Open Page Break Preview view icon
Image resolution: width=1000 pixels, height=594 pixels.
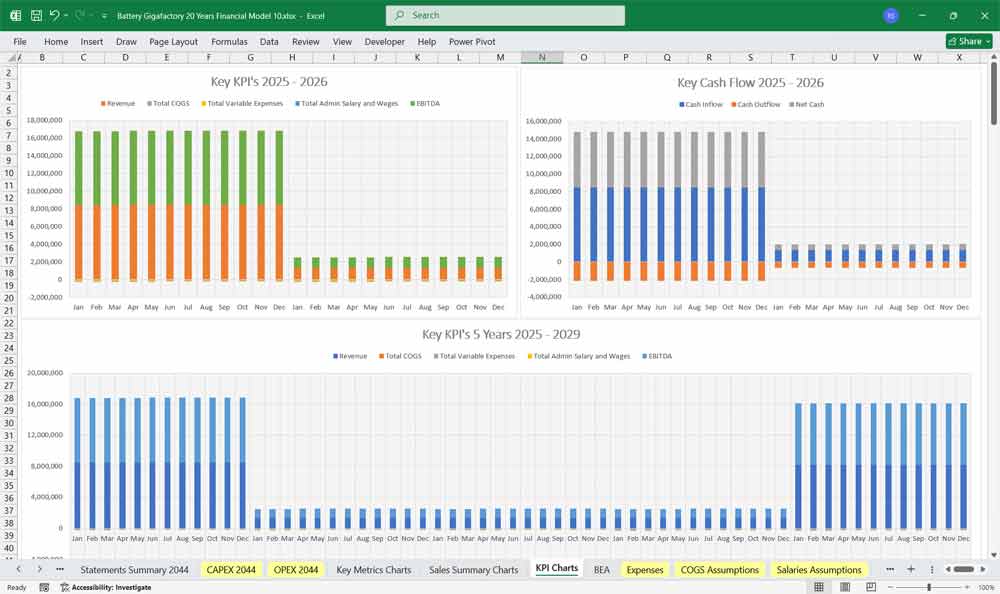871,587
